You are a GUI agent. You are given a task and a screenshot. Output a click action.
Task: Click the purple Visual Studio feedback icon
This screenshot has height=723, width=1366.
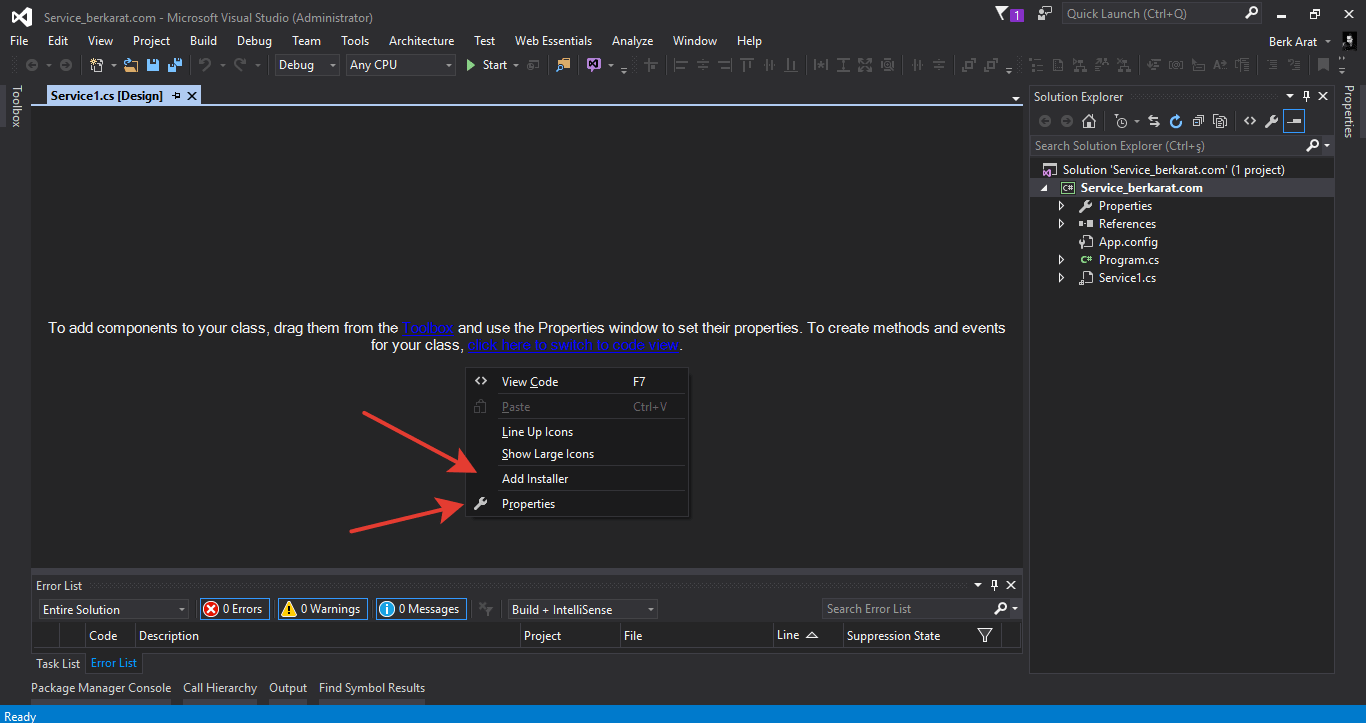[595, 65]
